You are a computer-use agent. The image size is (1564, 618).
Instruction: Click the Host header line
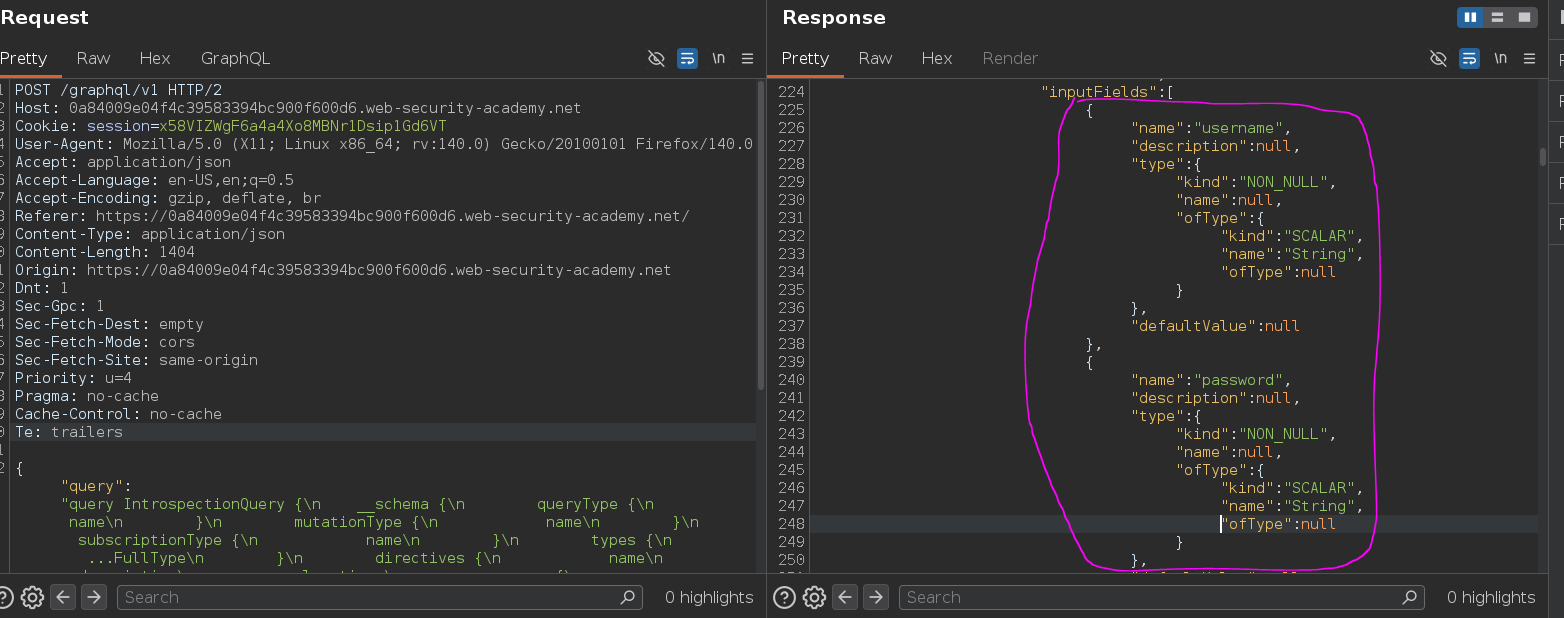tap(297, 108)
